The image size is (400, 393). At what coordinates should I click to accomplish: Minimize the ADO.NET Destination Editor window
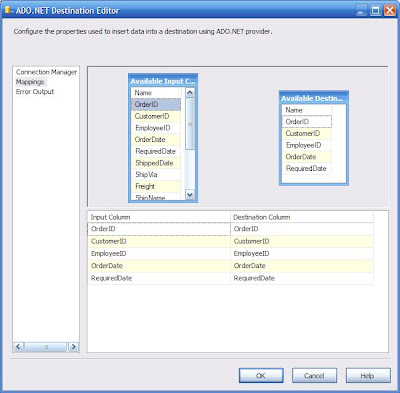361,10
